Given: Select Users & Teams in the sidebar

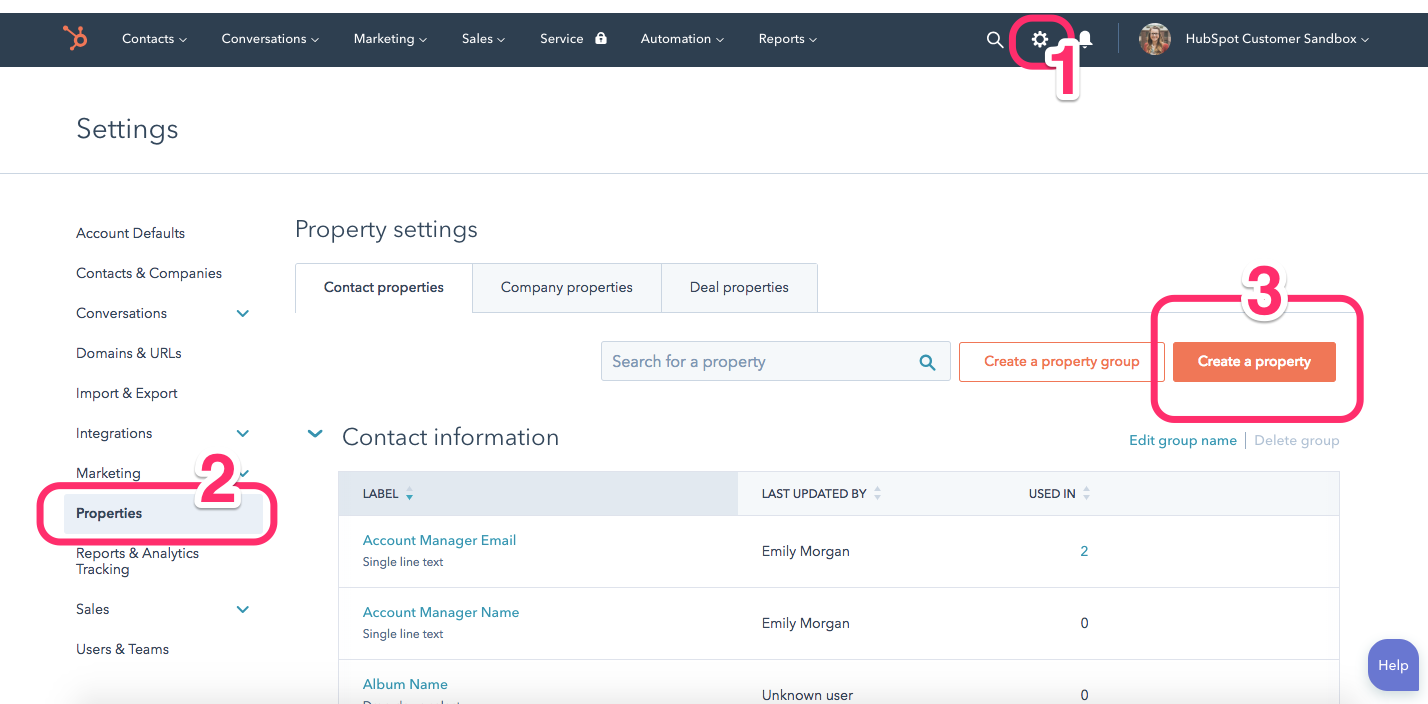Looking at the screenshot, I should point(122,649).
